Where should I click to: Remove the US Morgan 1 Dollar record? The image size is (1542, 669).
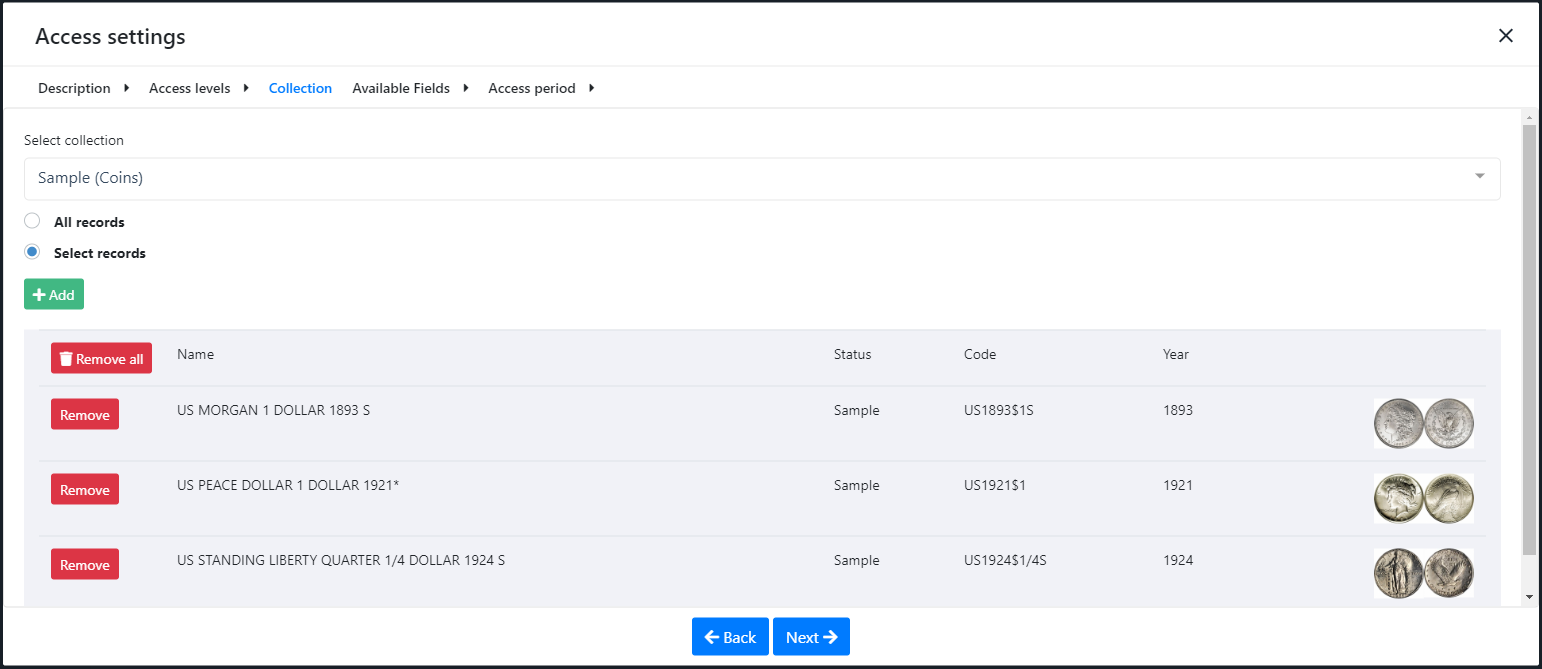[85, 414]
